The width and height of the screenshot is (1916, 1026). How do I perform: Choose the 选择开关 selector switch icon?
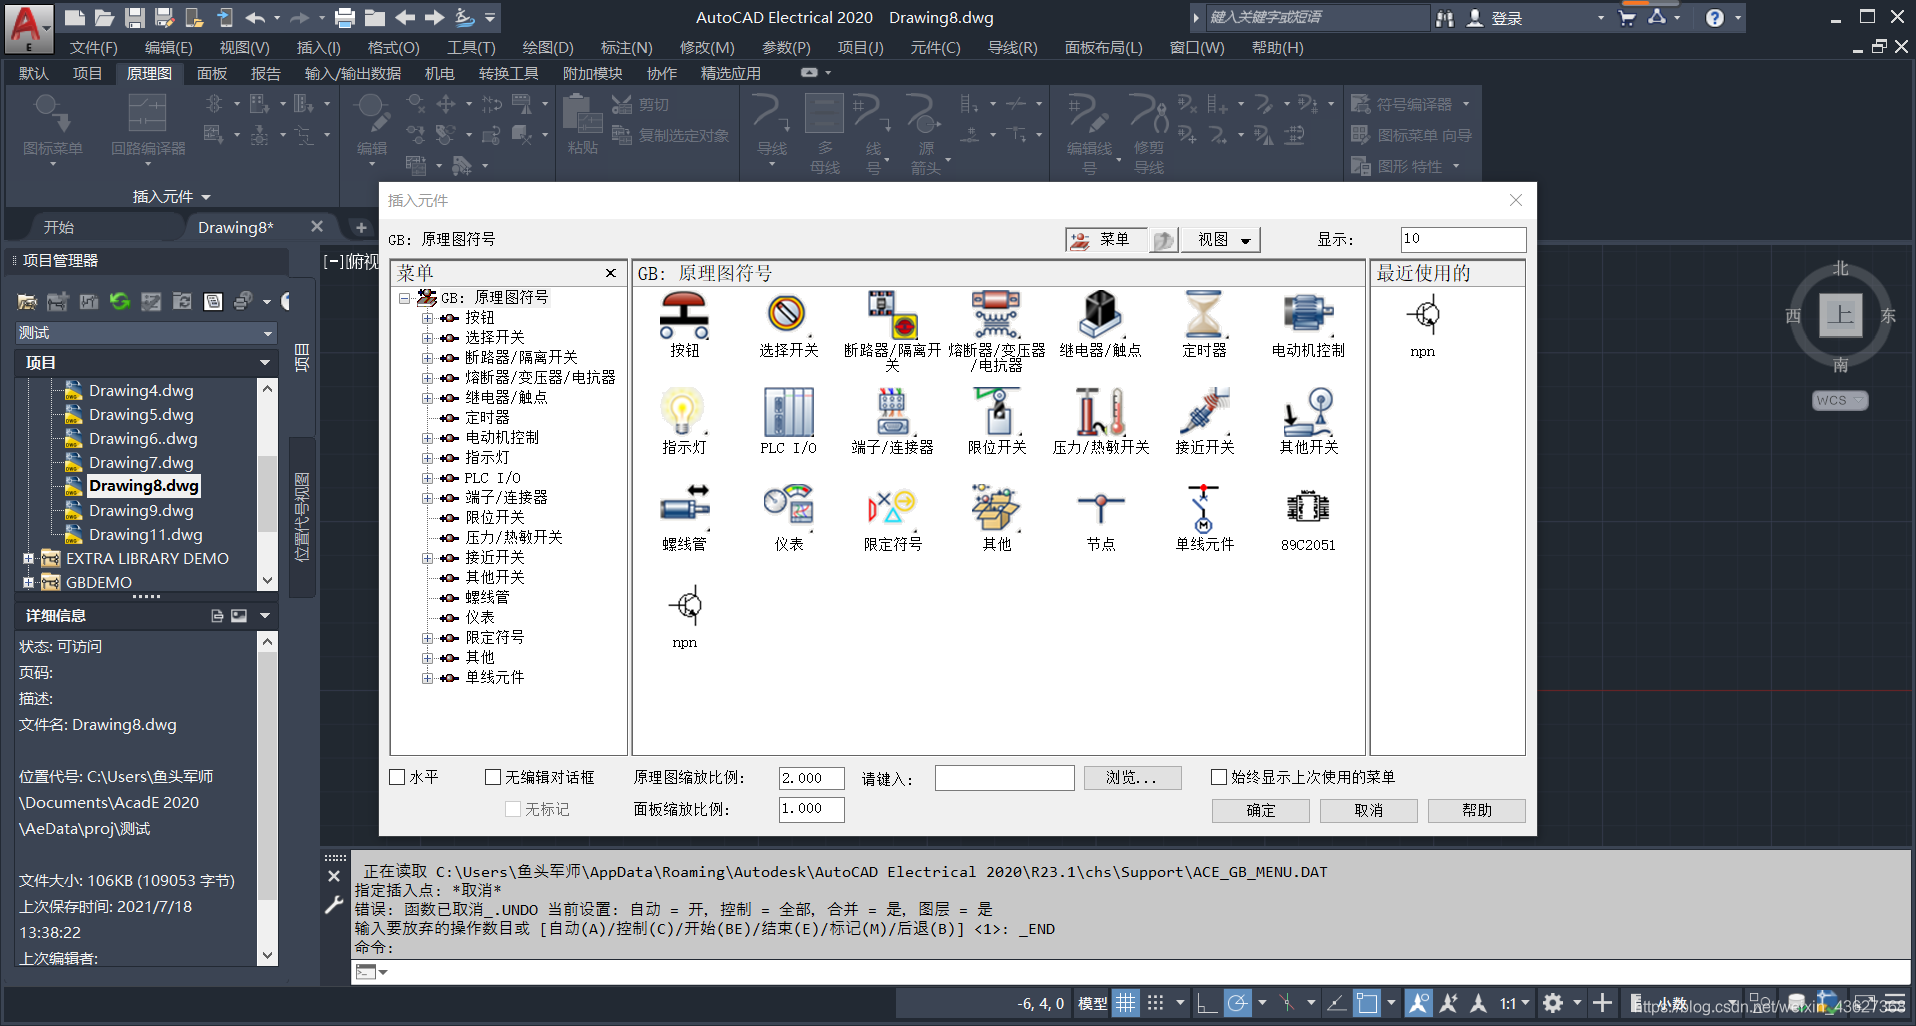pyautogui.click(x=788, y=315)
